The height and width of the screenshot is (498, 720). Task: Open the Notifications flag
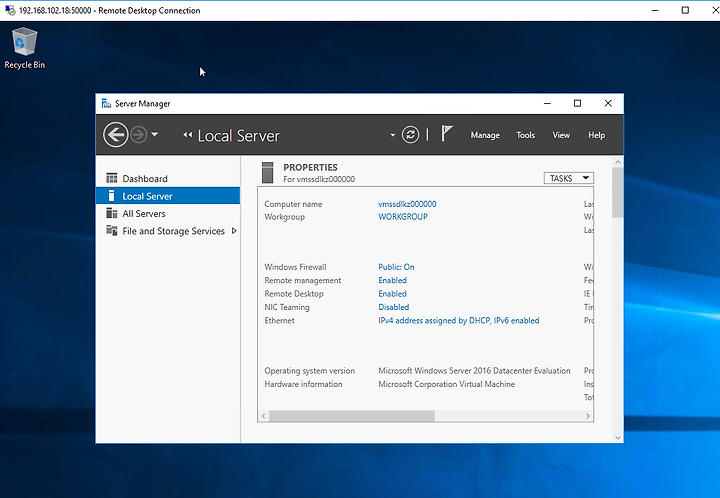(447, 134)
